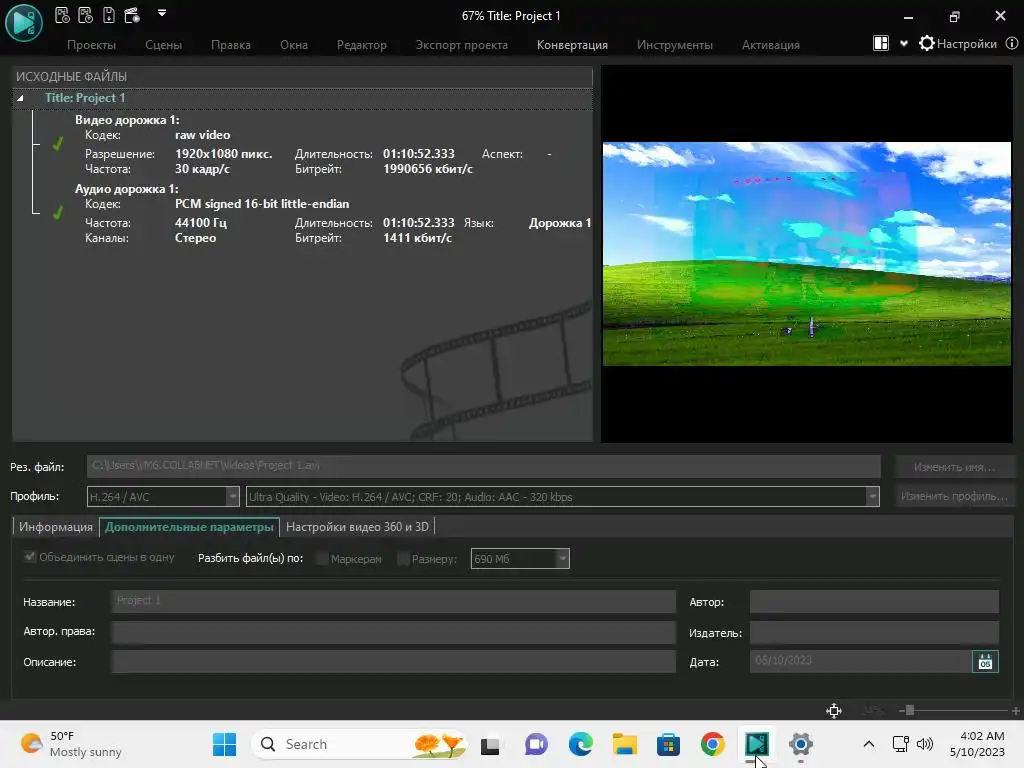Click the Дата date field
The image size is (1024, 768).
click(x=861, y=662)
